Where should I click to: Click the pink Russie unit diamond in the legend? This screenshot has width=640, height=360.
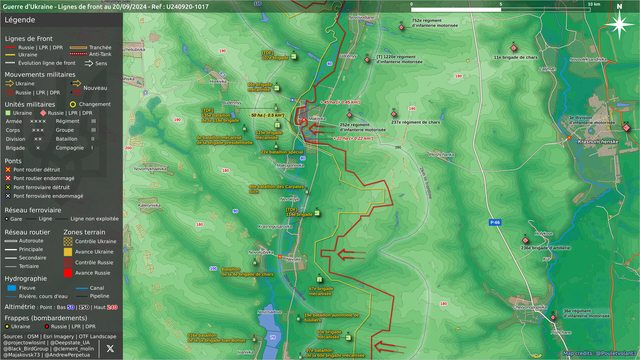43,113
